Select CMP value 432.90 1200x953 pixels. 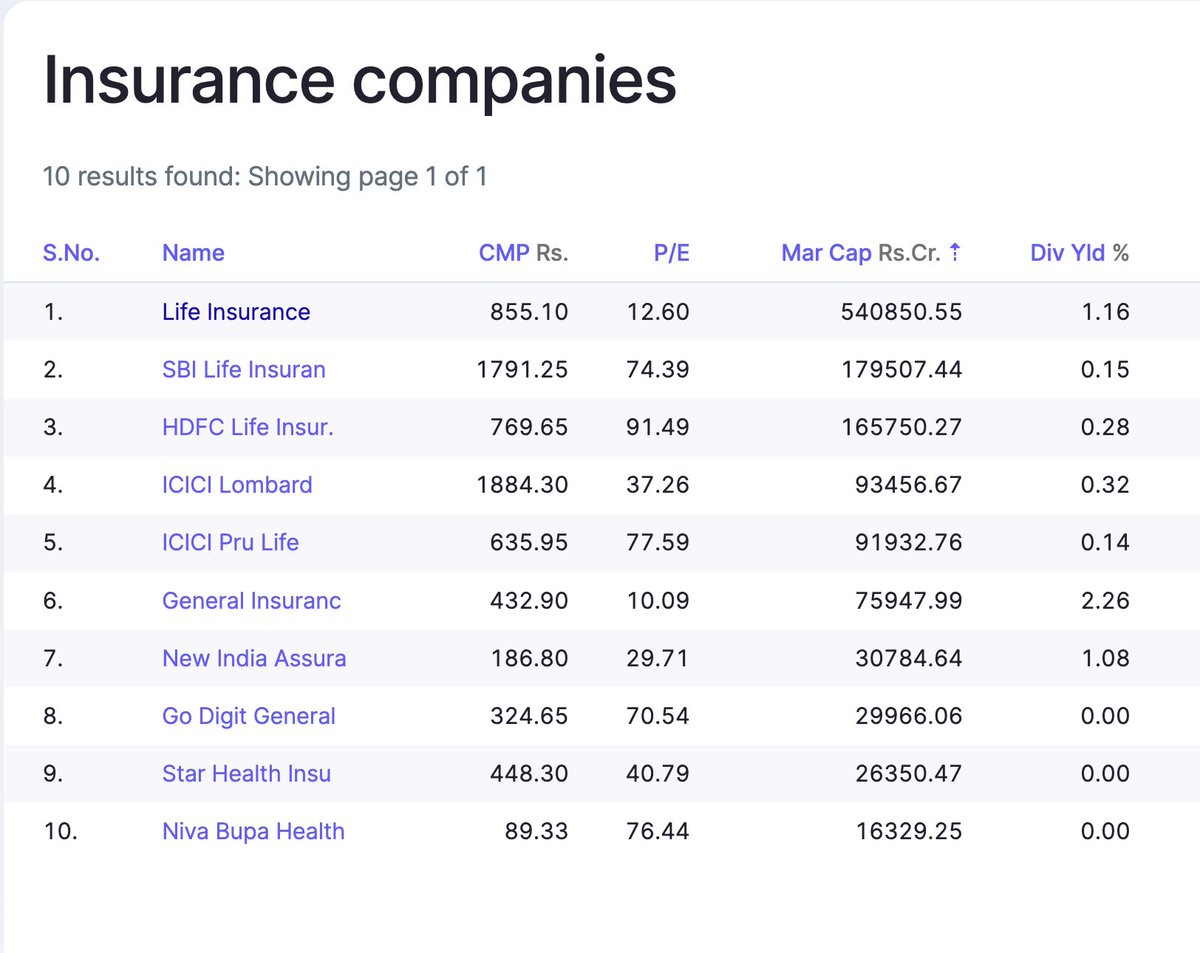pyautogui.click(x=529, y=601)
